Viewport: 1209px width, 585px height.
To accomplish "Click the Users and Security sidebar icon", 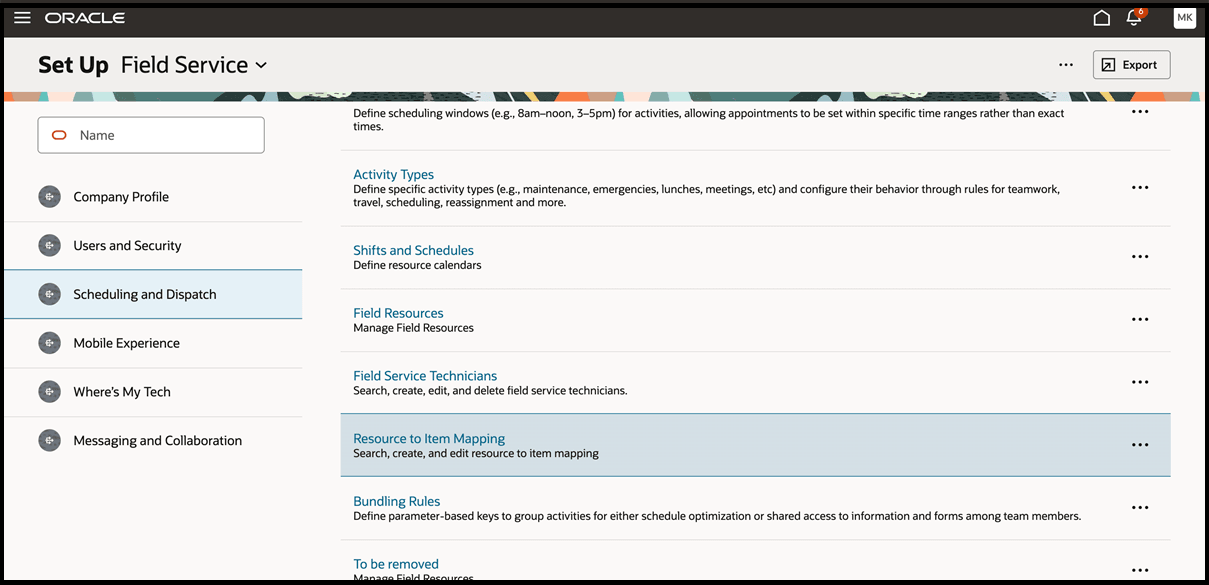I will [x=49, y=246].
